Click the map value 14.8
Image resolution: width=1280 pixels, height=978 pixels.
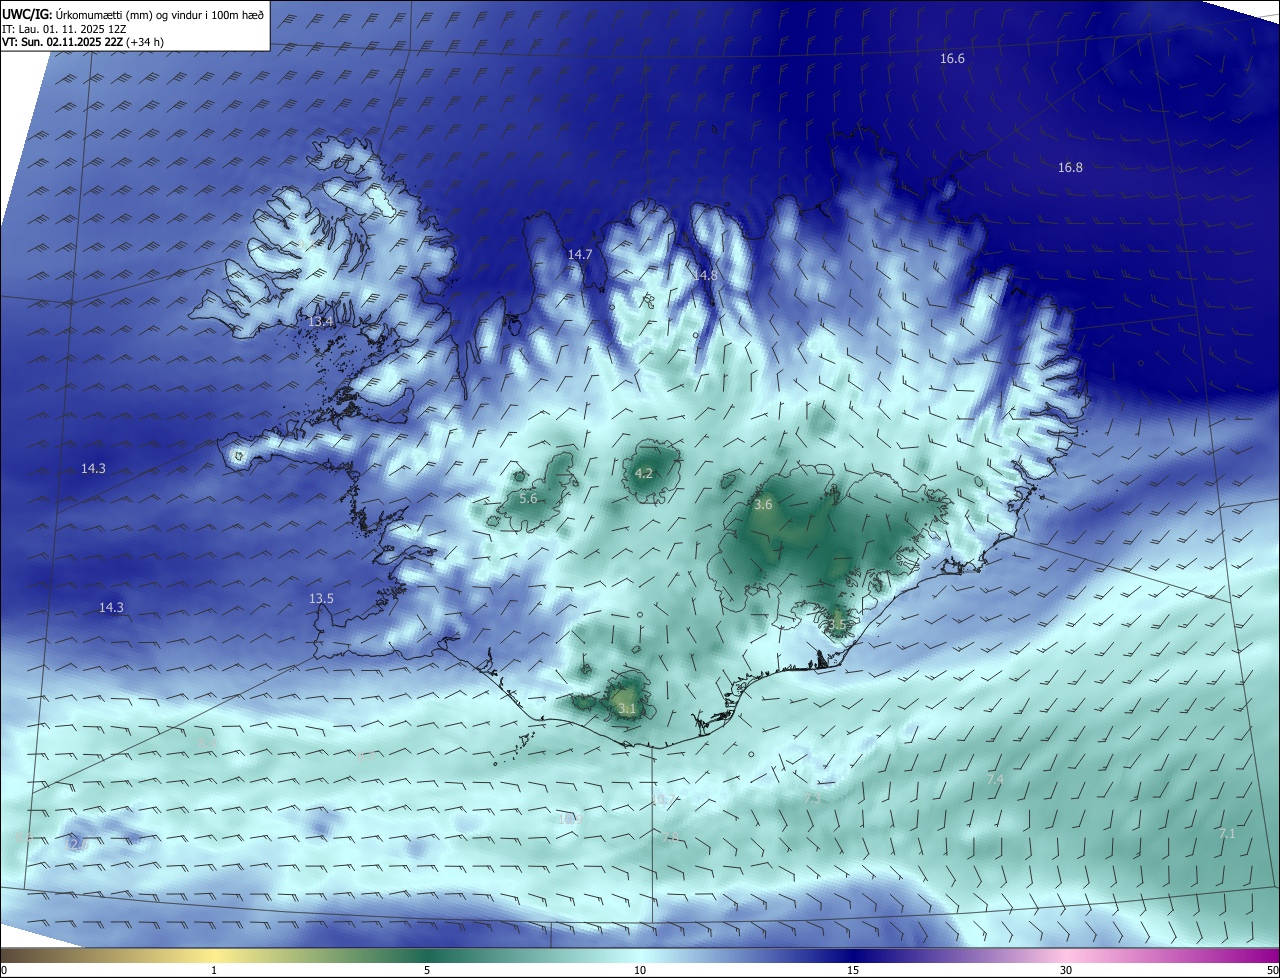(707, 275)
